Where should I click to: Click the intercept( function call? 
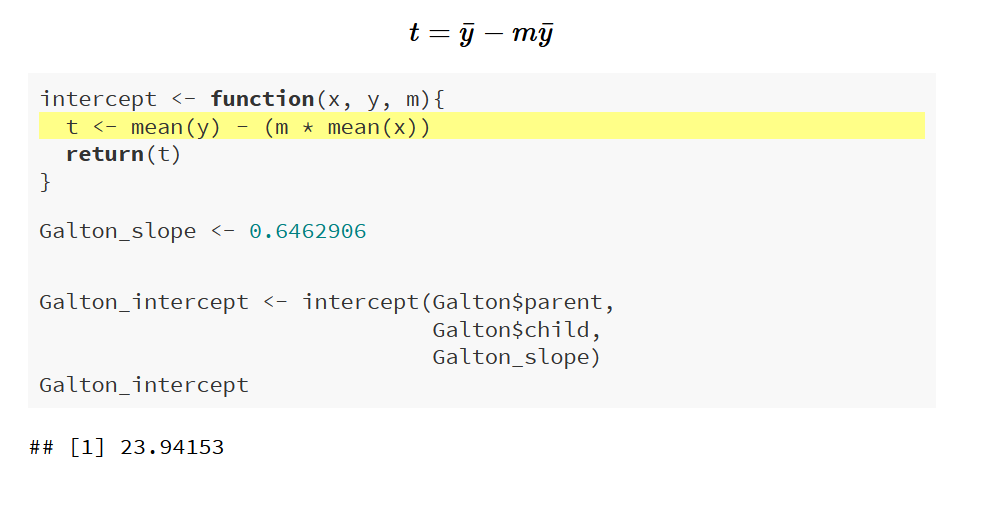pyautogui.click(x=366, y=302)
